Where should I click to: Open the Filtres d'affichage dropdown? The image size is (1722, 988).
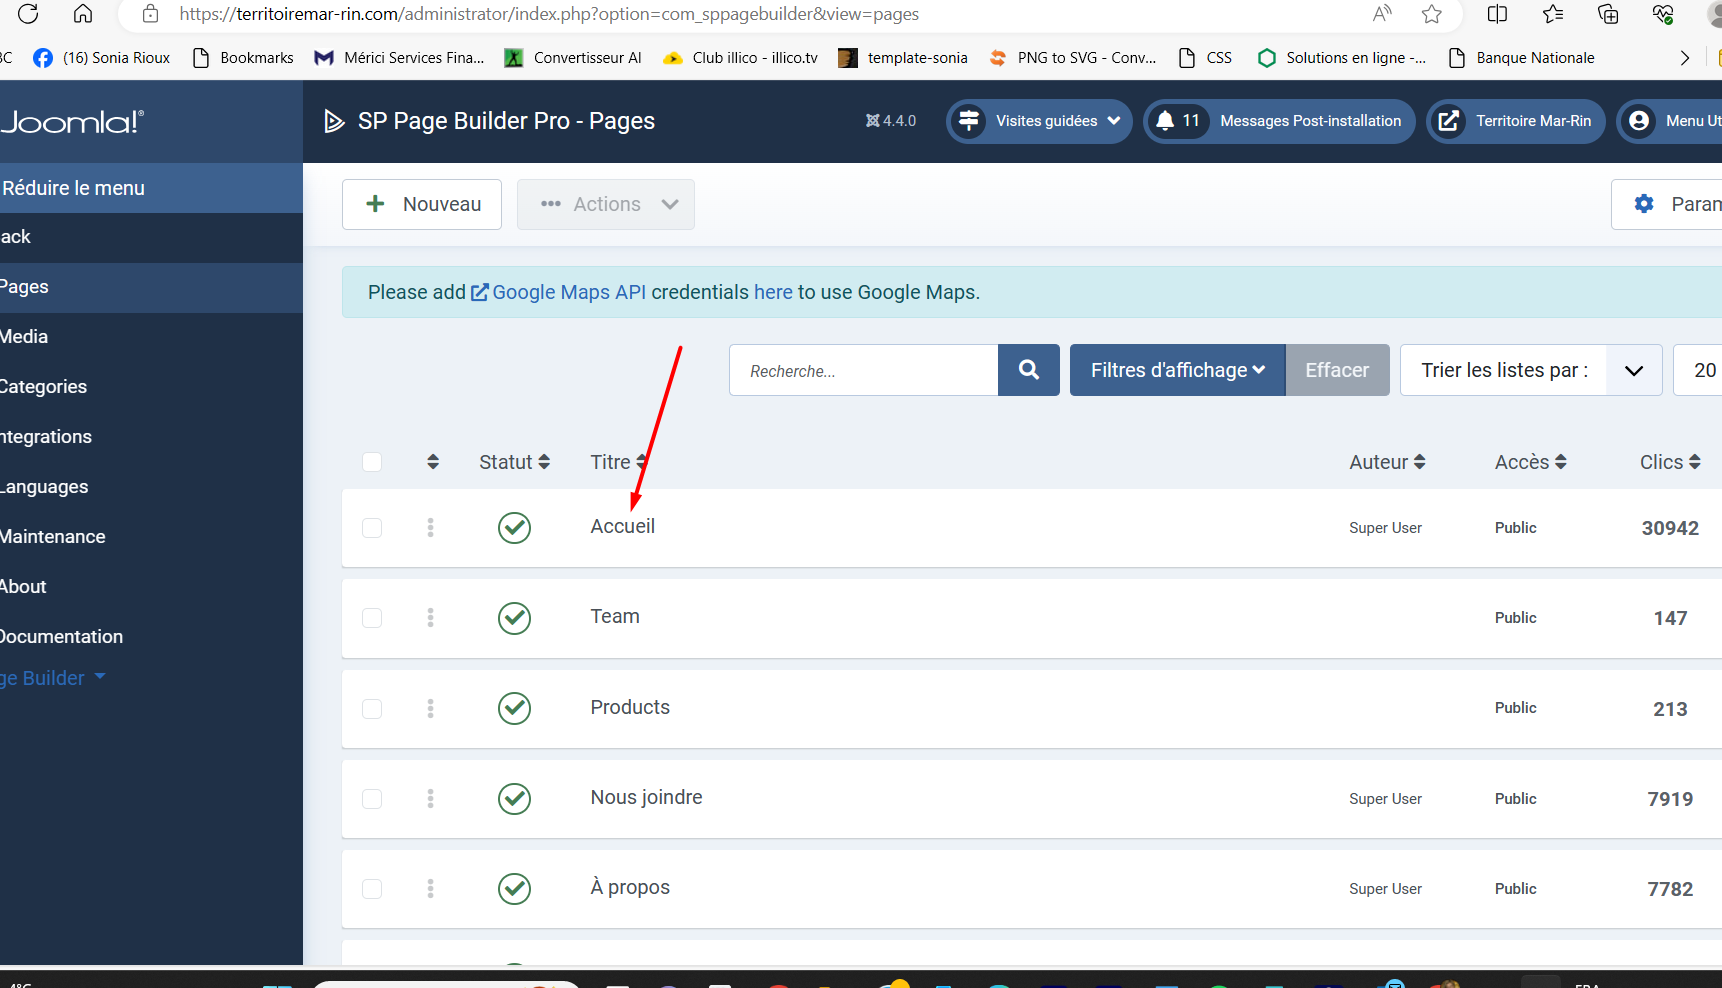pos(1177,370)
